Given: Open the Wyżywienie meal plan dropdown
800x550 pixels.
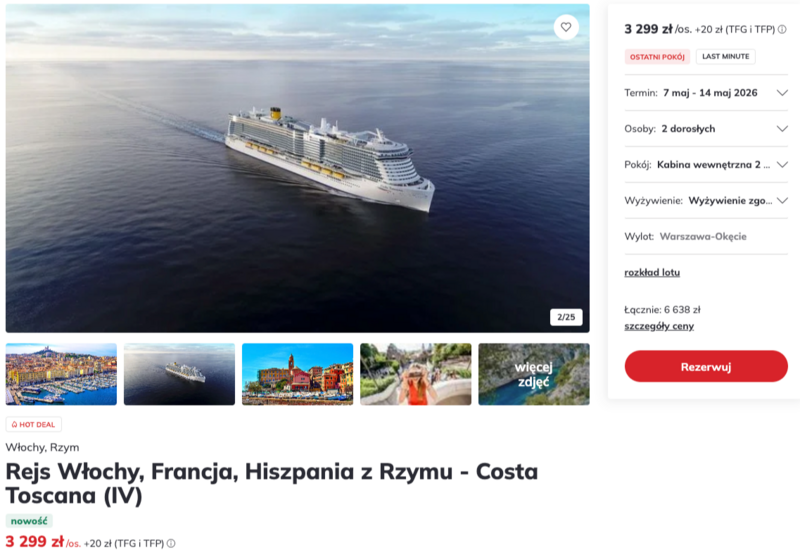Looking at the screenshot, I should click(x=782, y=200).
